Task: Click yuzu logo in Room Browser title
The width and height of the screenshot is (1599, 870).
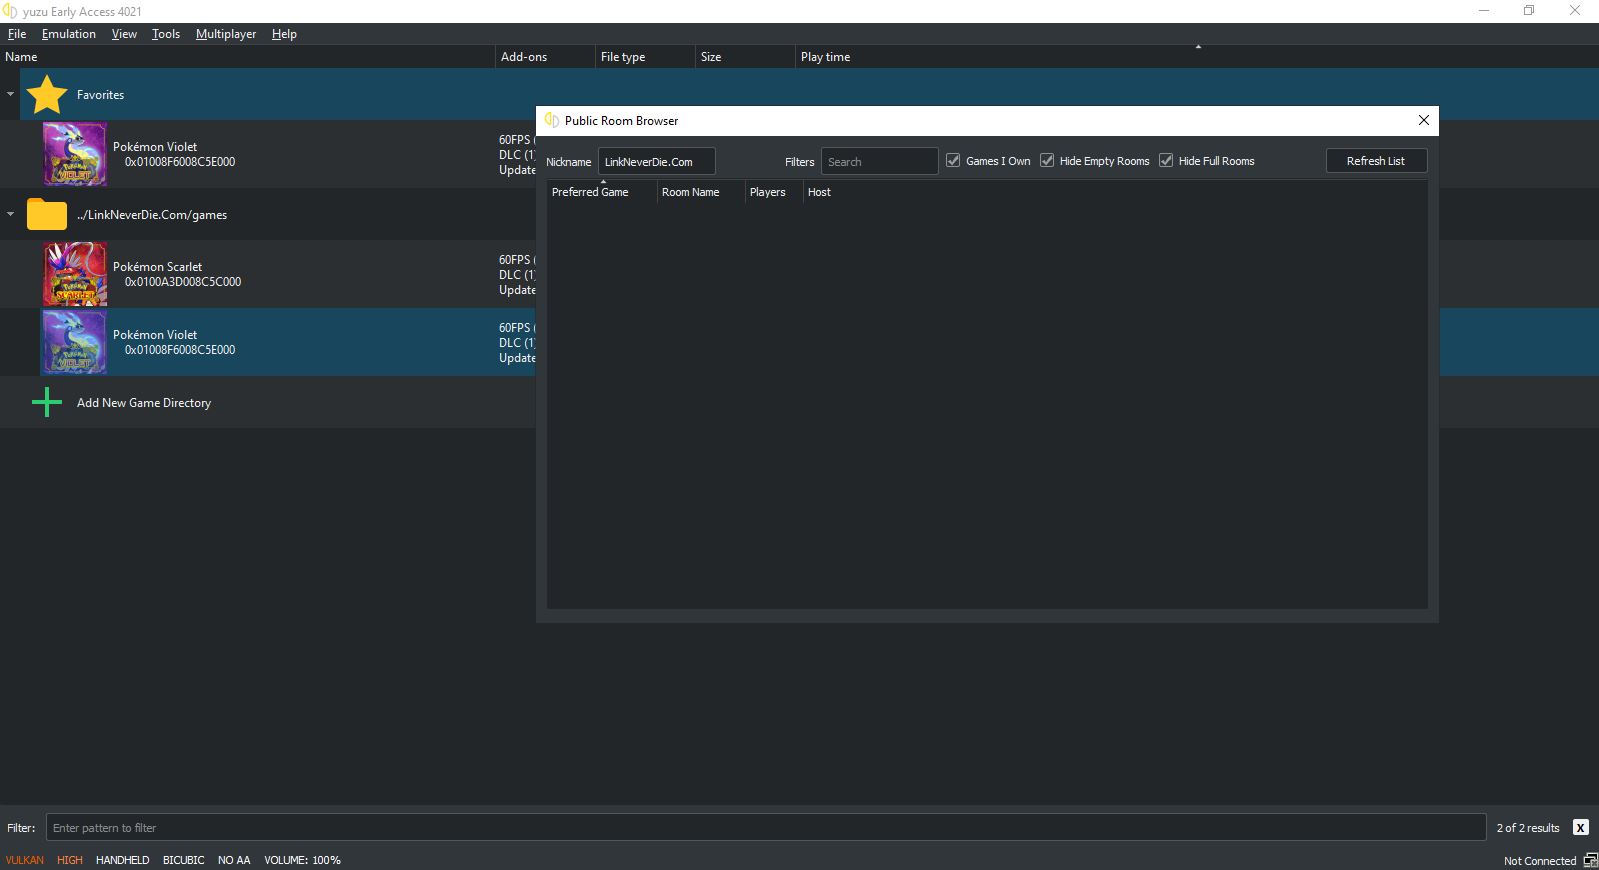Action: coord(551,120)
